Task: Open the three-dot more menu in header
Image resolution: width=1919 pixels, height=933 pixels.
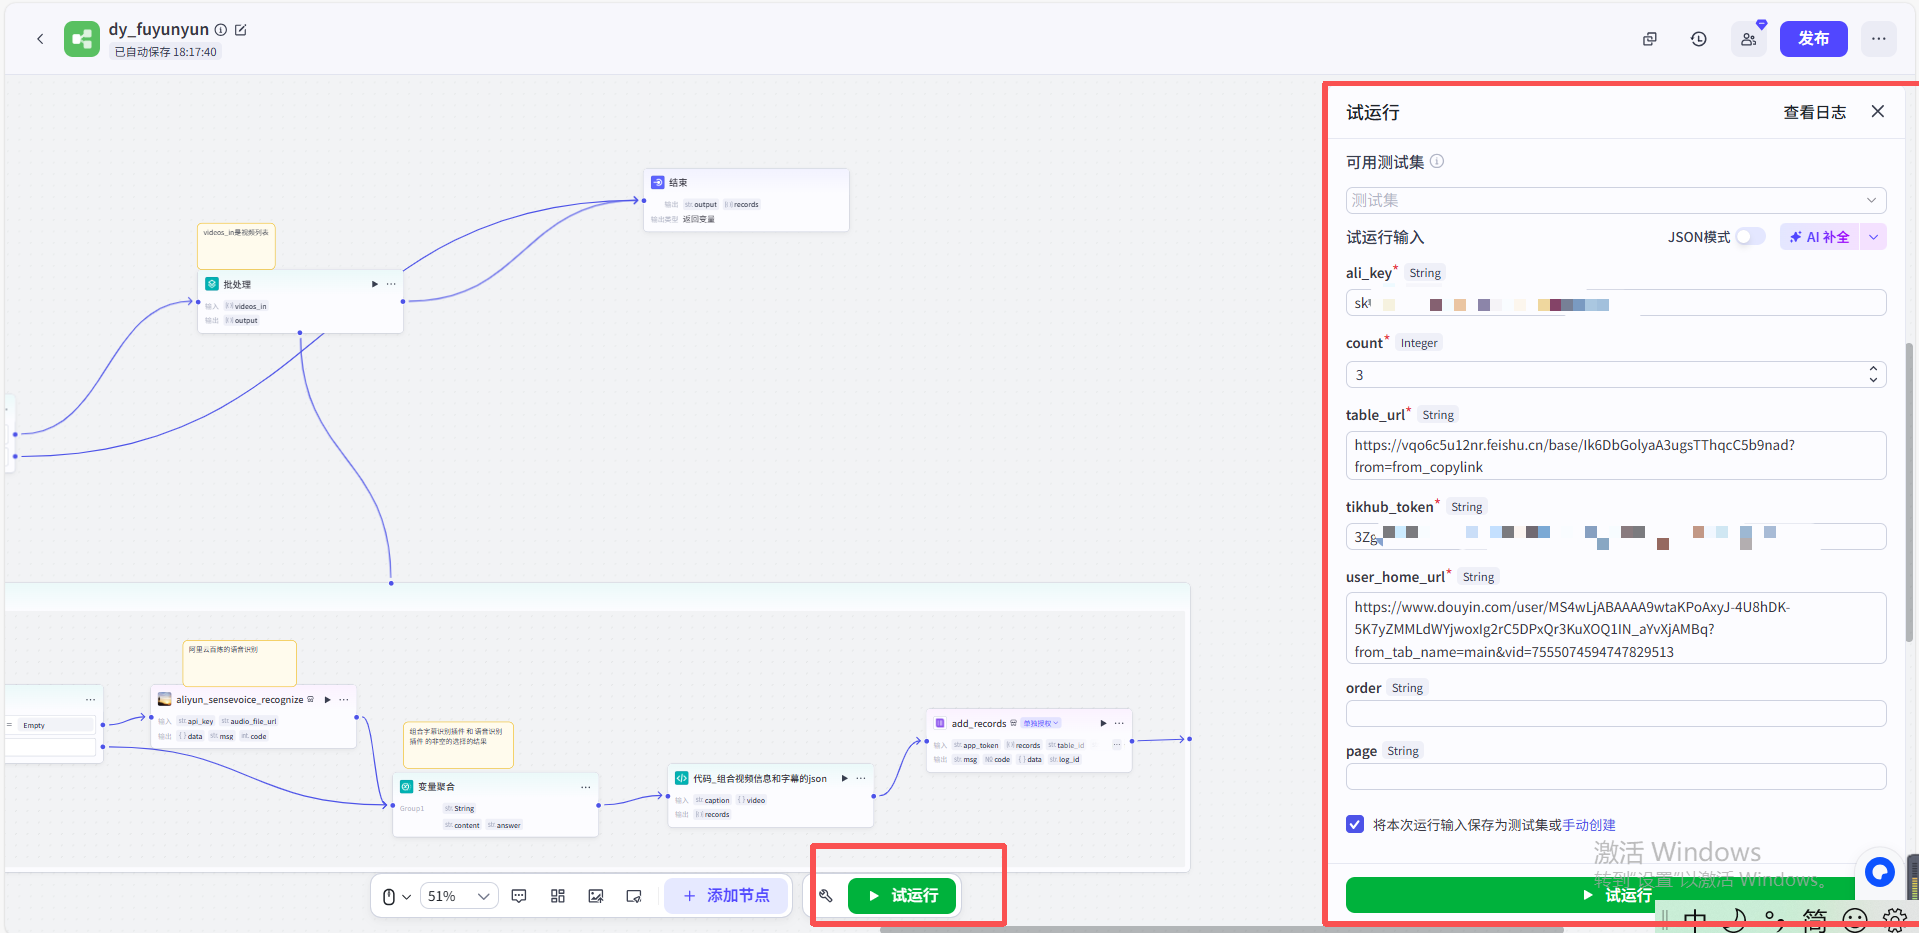Action: pyautogui.click(x=1879, y=39)
